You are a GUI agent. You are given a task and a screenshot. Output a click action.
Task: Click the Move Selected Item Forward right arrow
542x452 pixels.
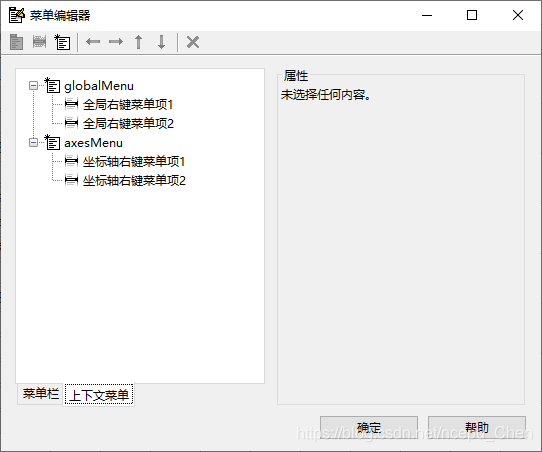116,42
